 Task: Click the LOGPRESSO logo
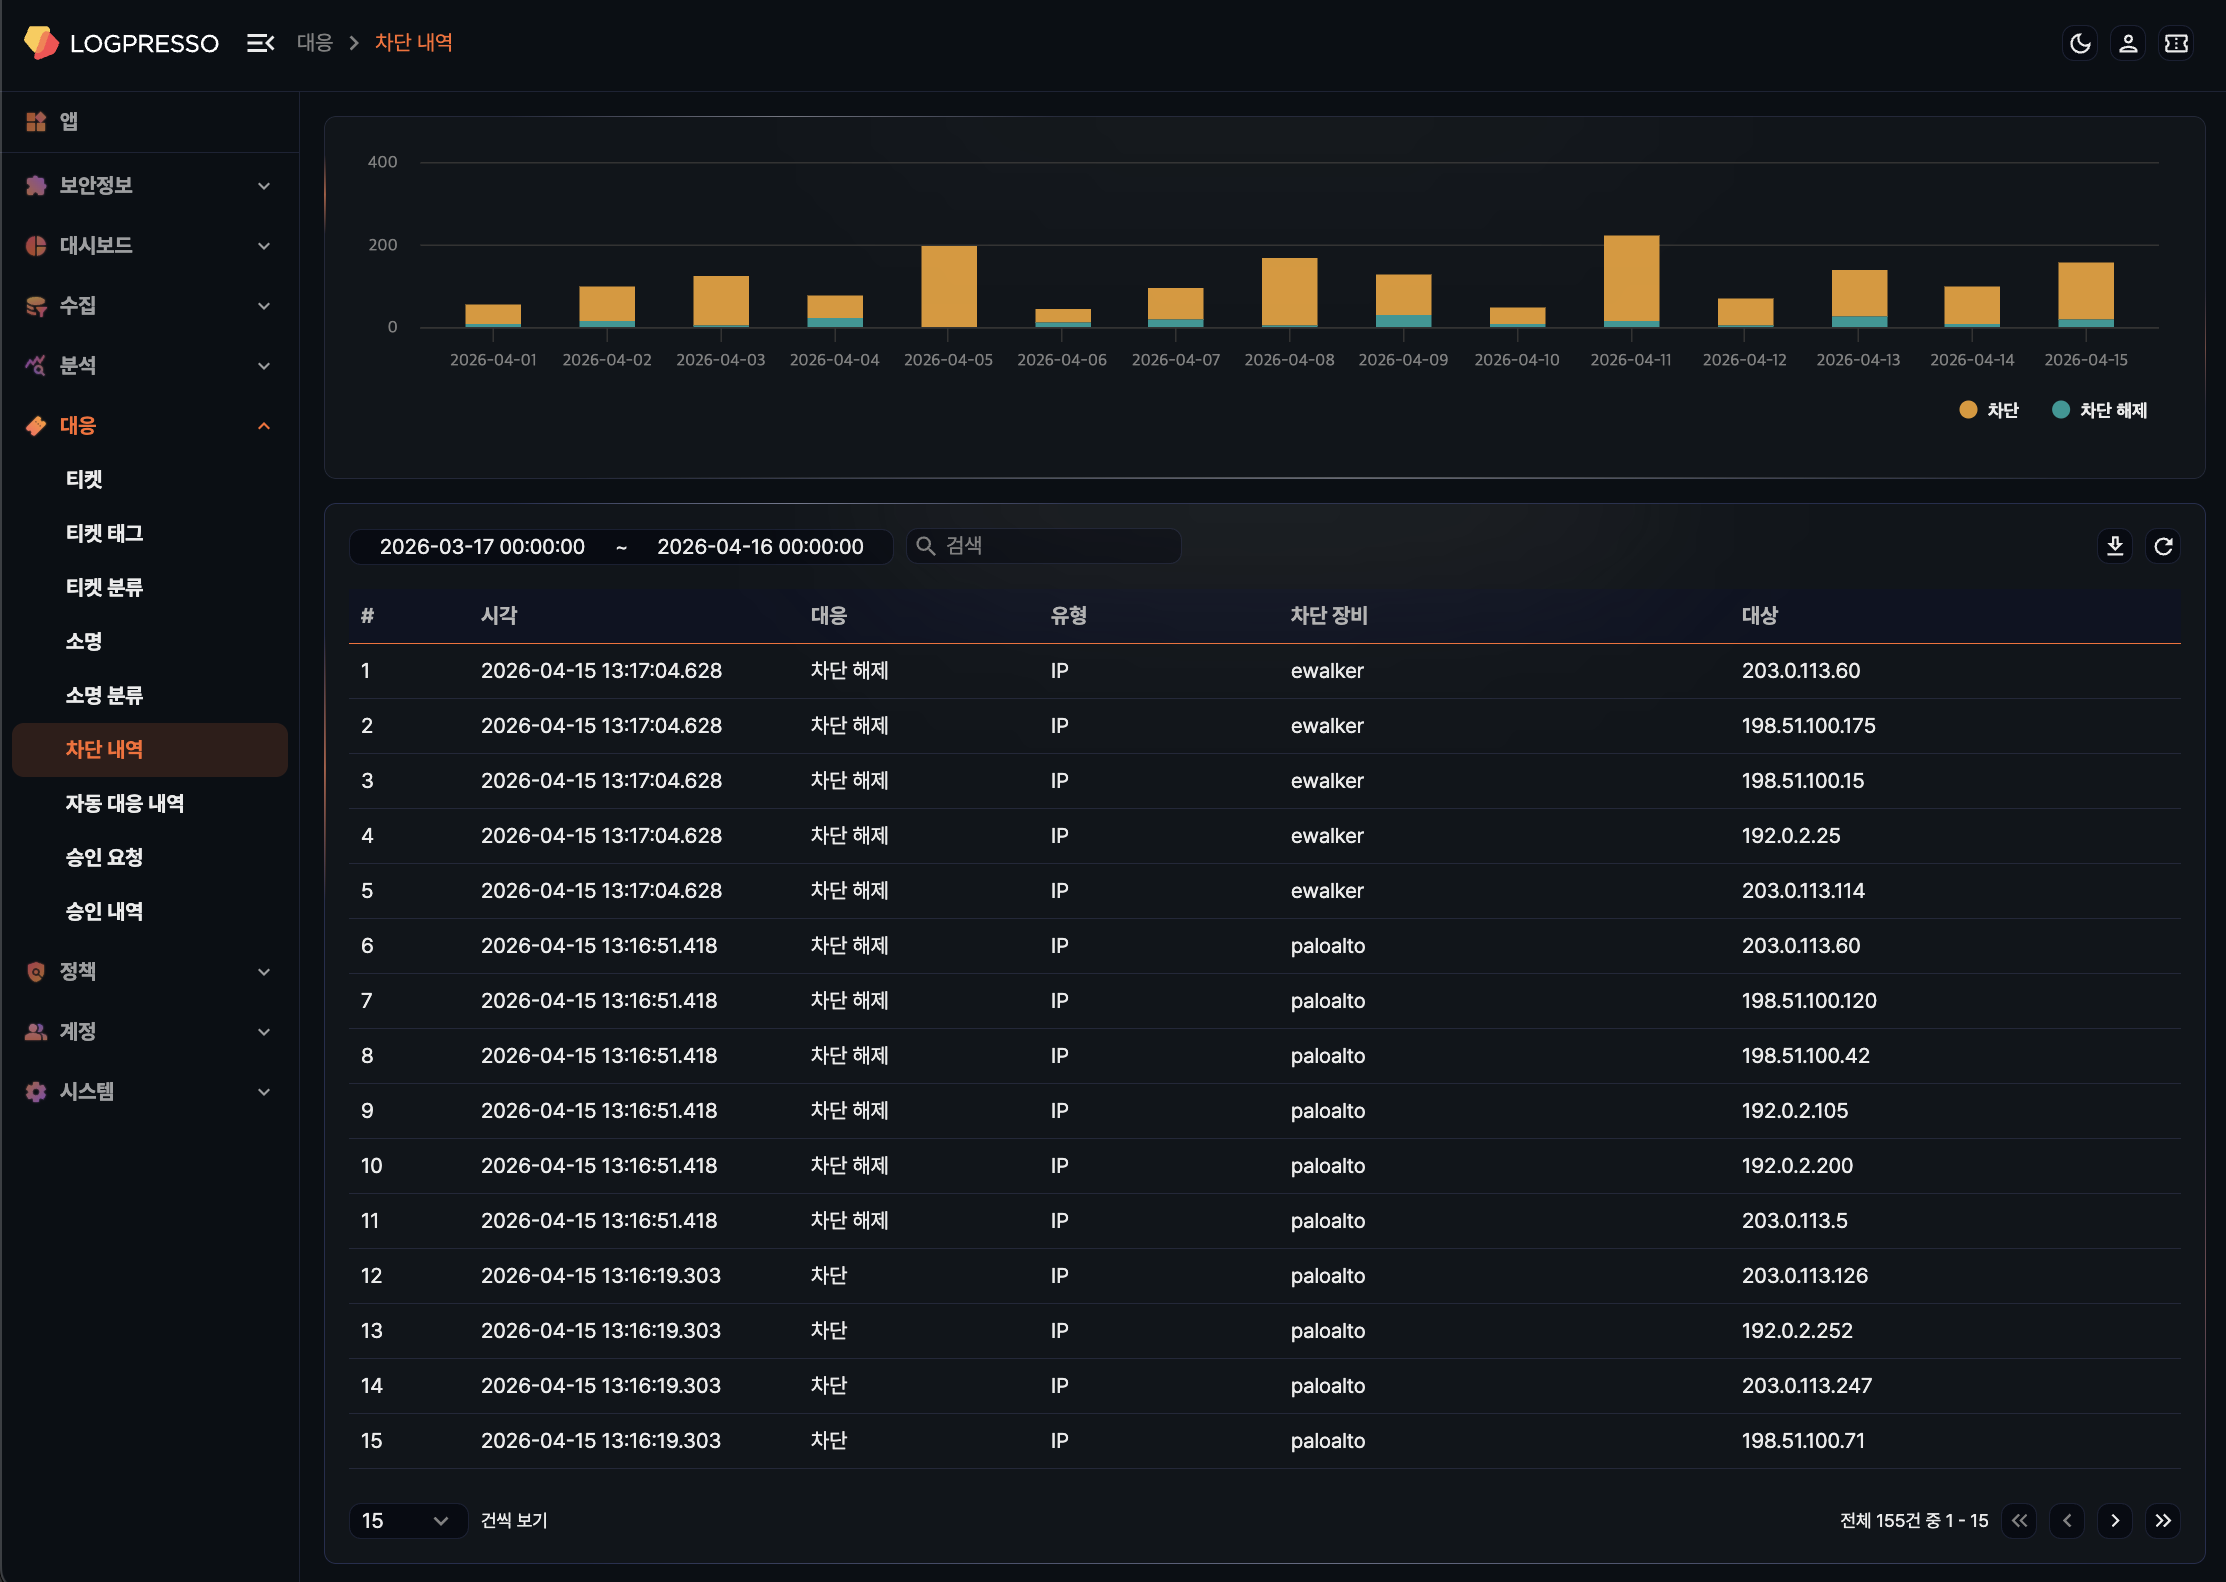[121, 43]
